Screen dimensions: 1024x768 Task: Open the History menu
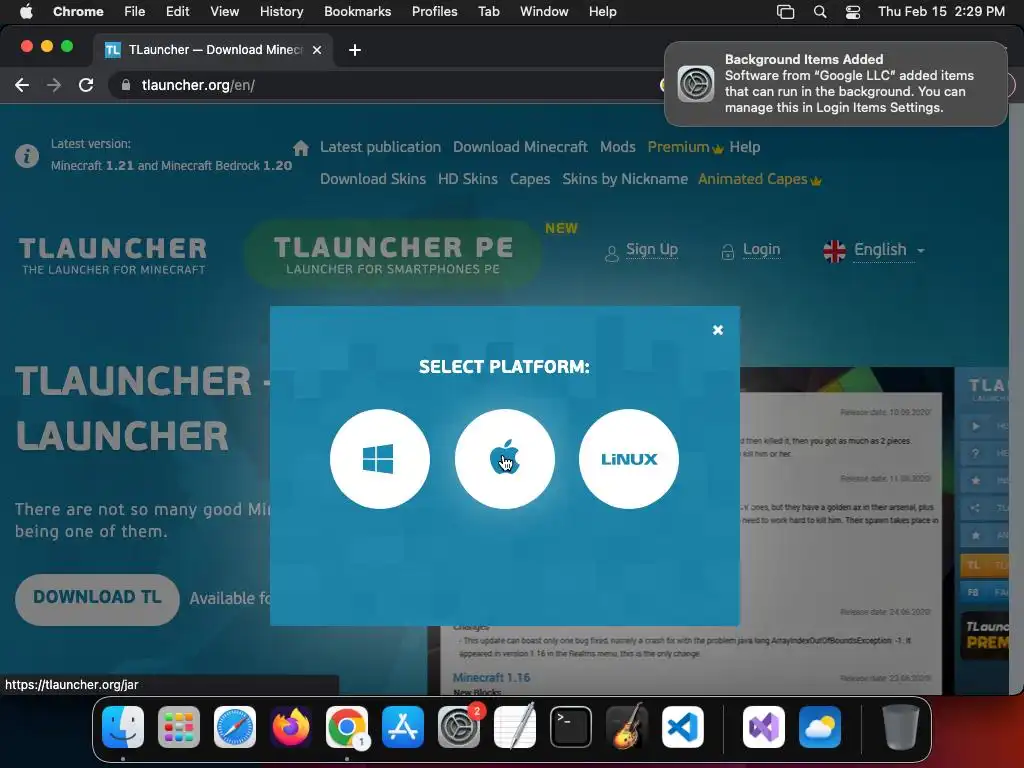(x=281, y=11)
